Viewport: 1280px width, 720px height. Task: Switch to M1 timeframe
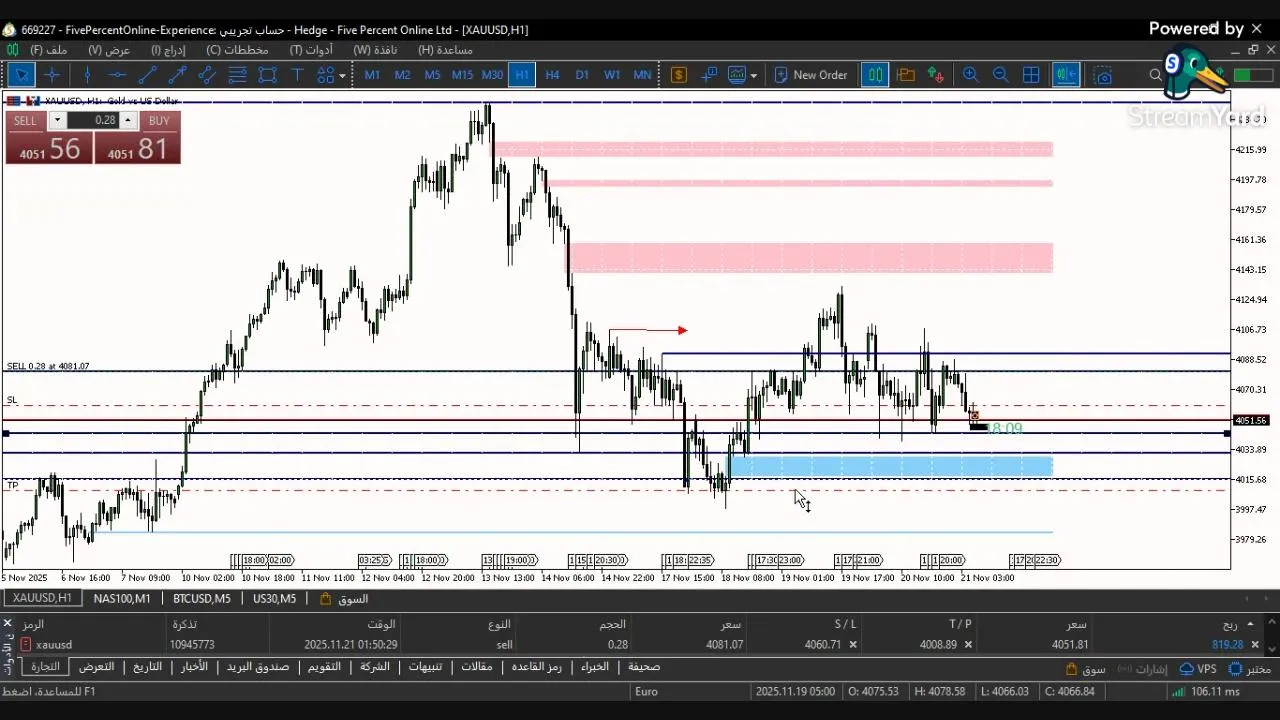click(372, 75)
